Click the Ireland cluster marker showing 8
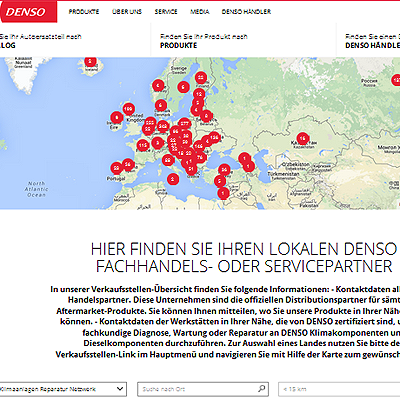This screenshot has width=400, height=400. [x=117, y=117]
